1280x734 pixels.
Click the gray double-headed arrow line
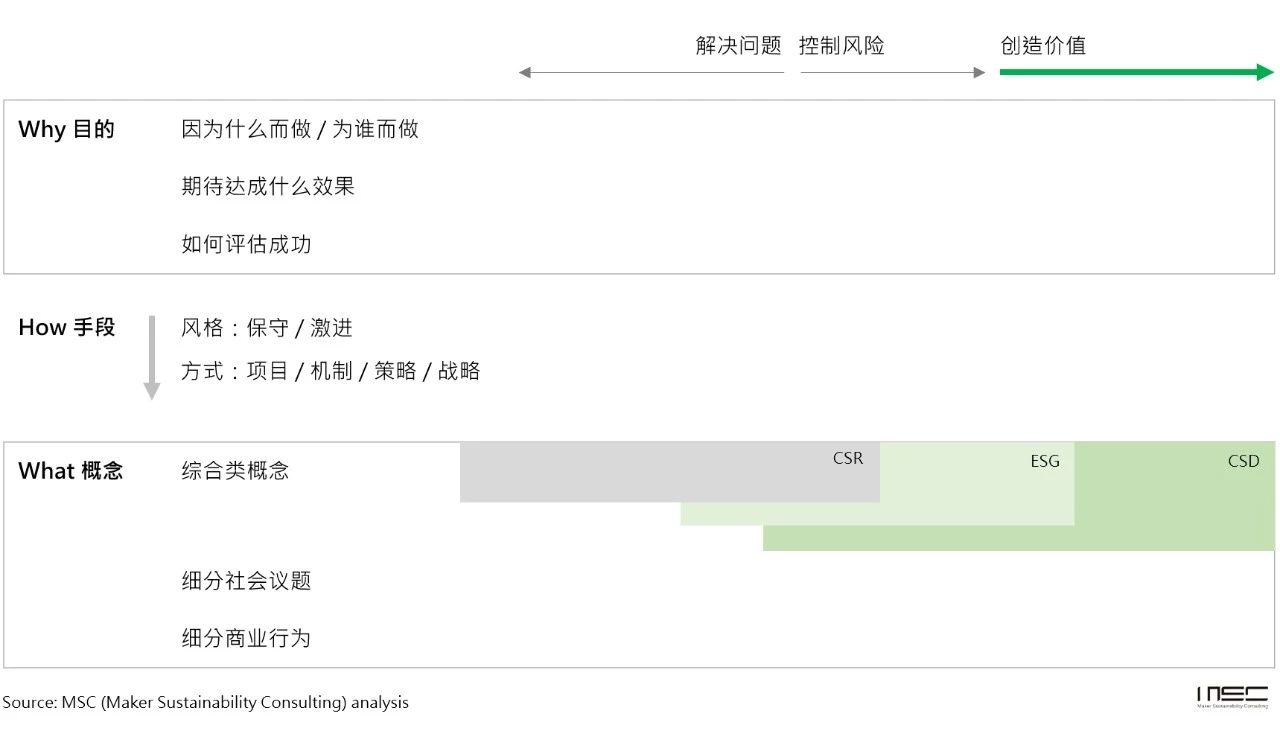752,72
